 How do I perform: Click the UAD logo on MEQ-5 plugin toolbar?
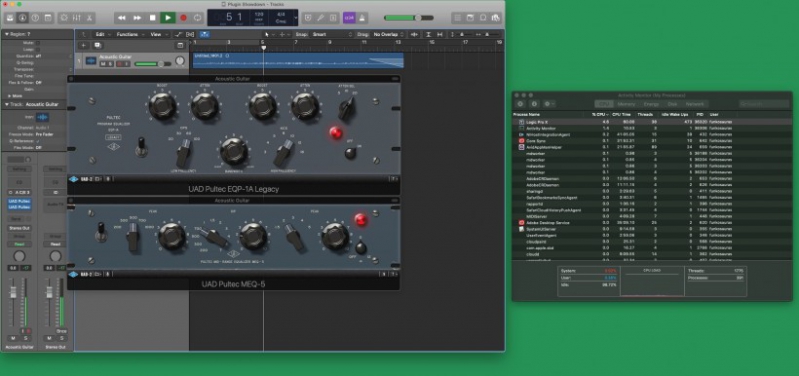[x=73, y=275]
